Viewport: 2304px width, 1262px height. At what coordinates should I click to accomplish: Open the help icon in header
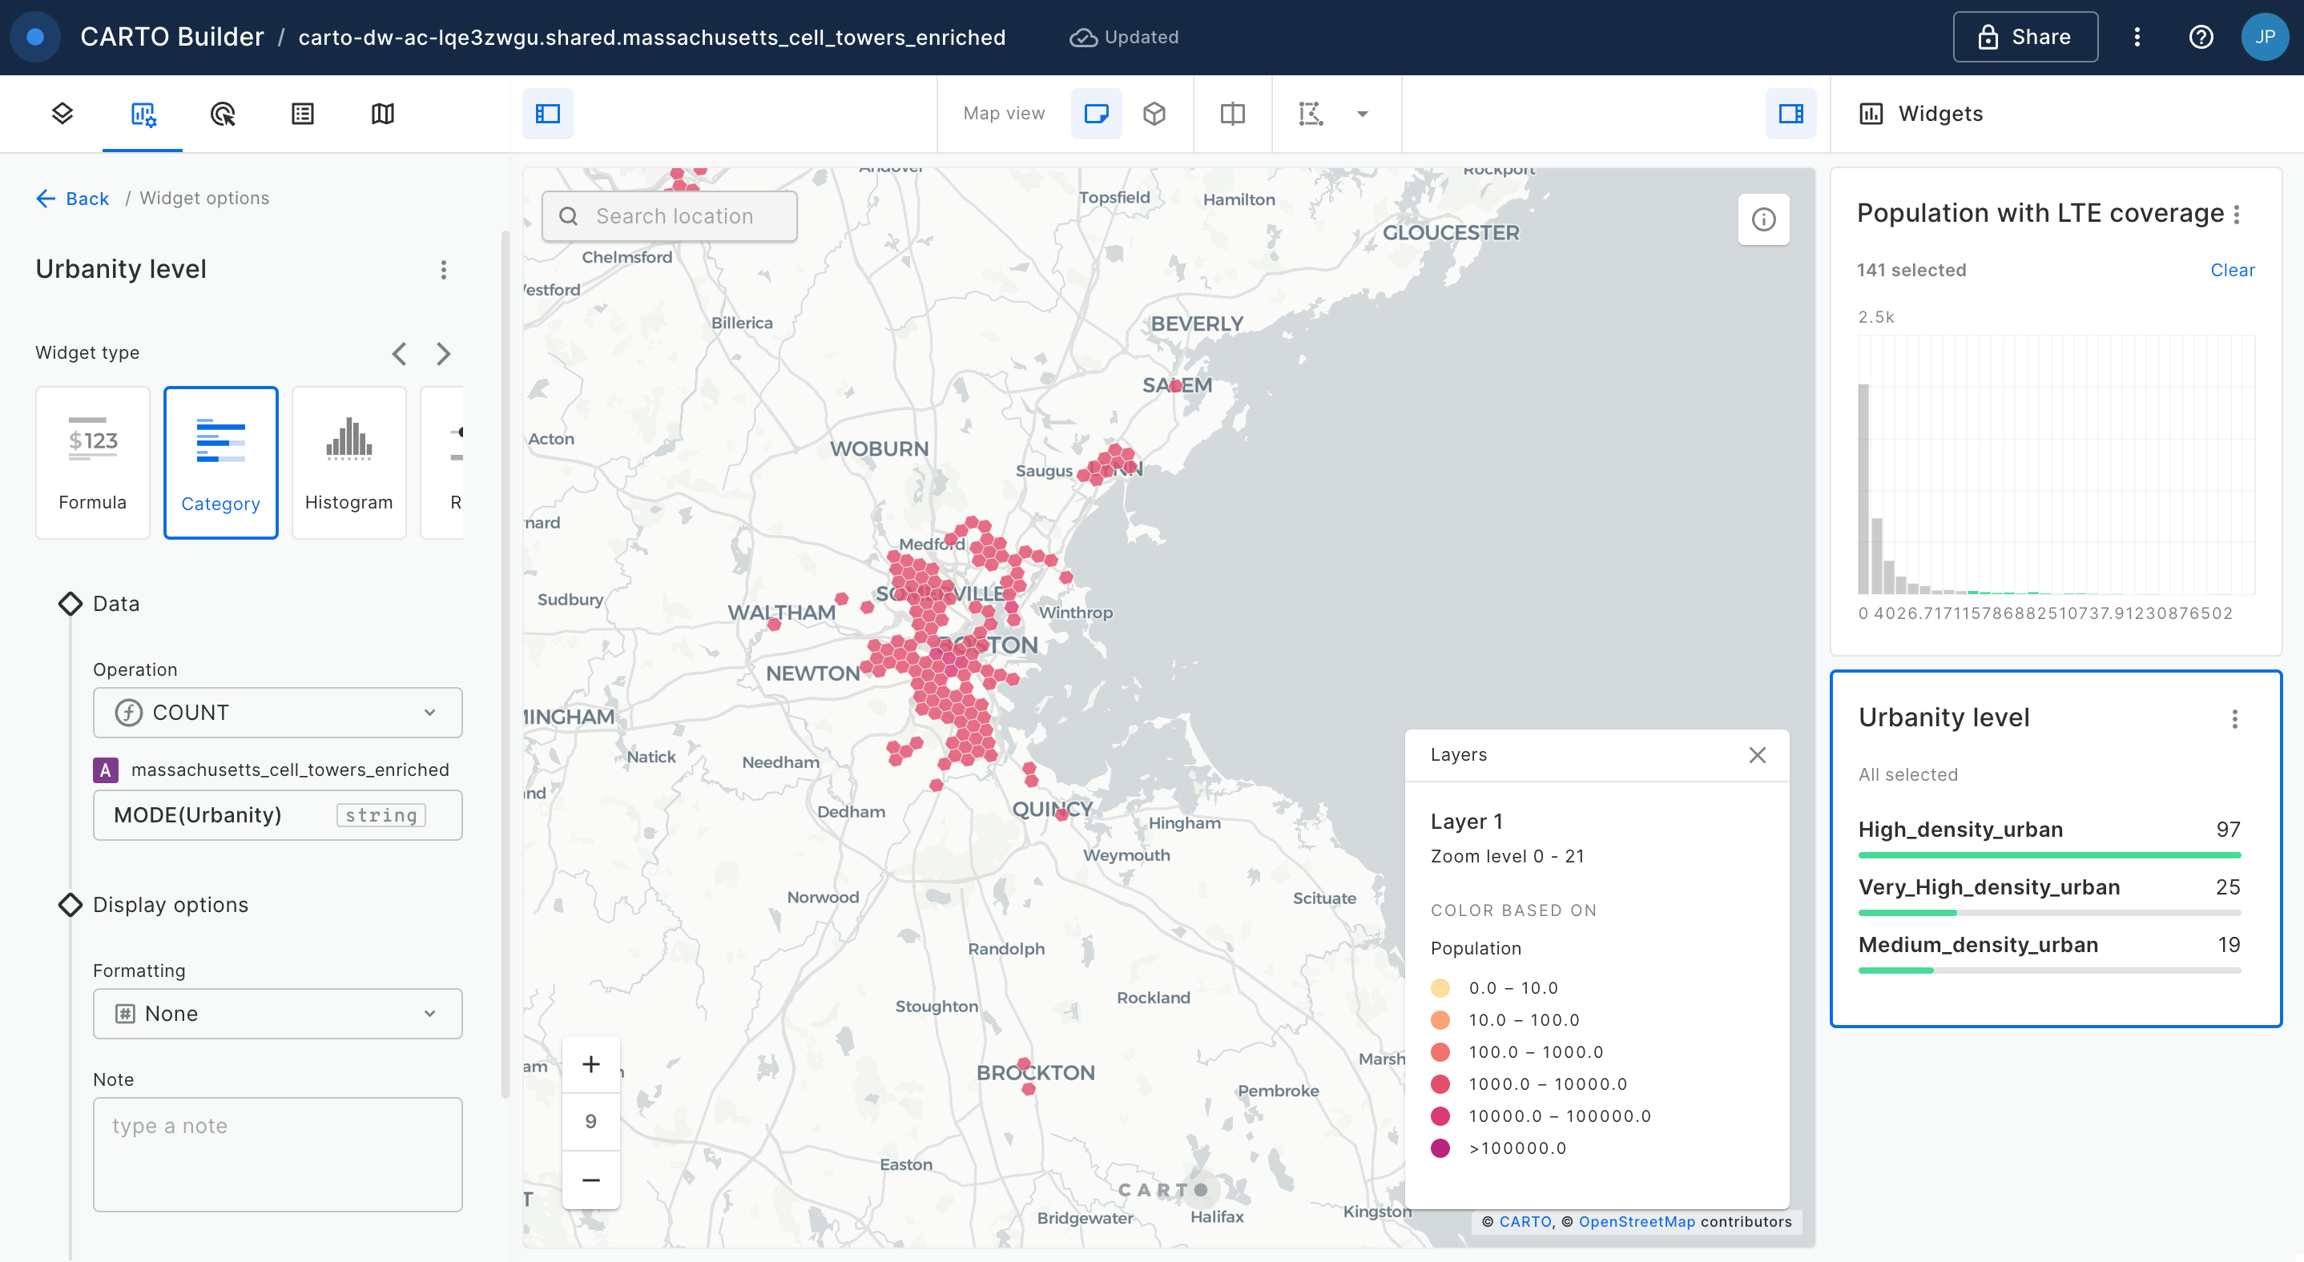coord(2200,37)
